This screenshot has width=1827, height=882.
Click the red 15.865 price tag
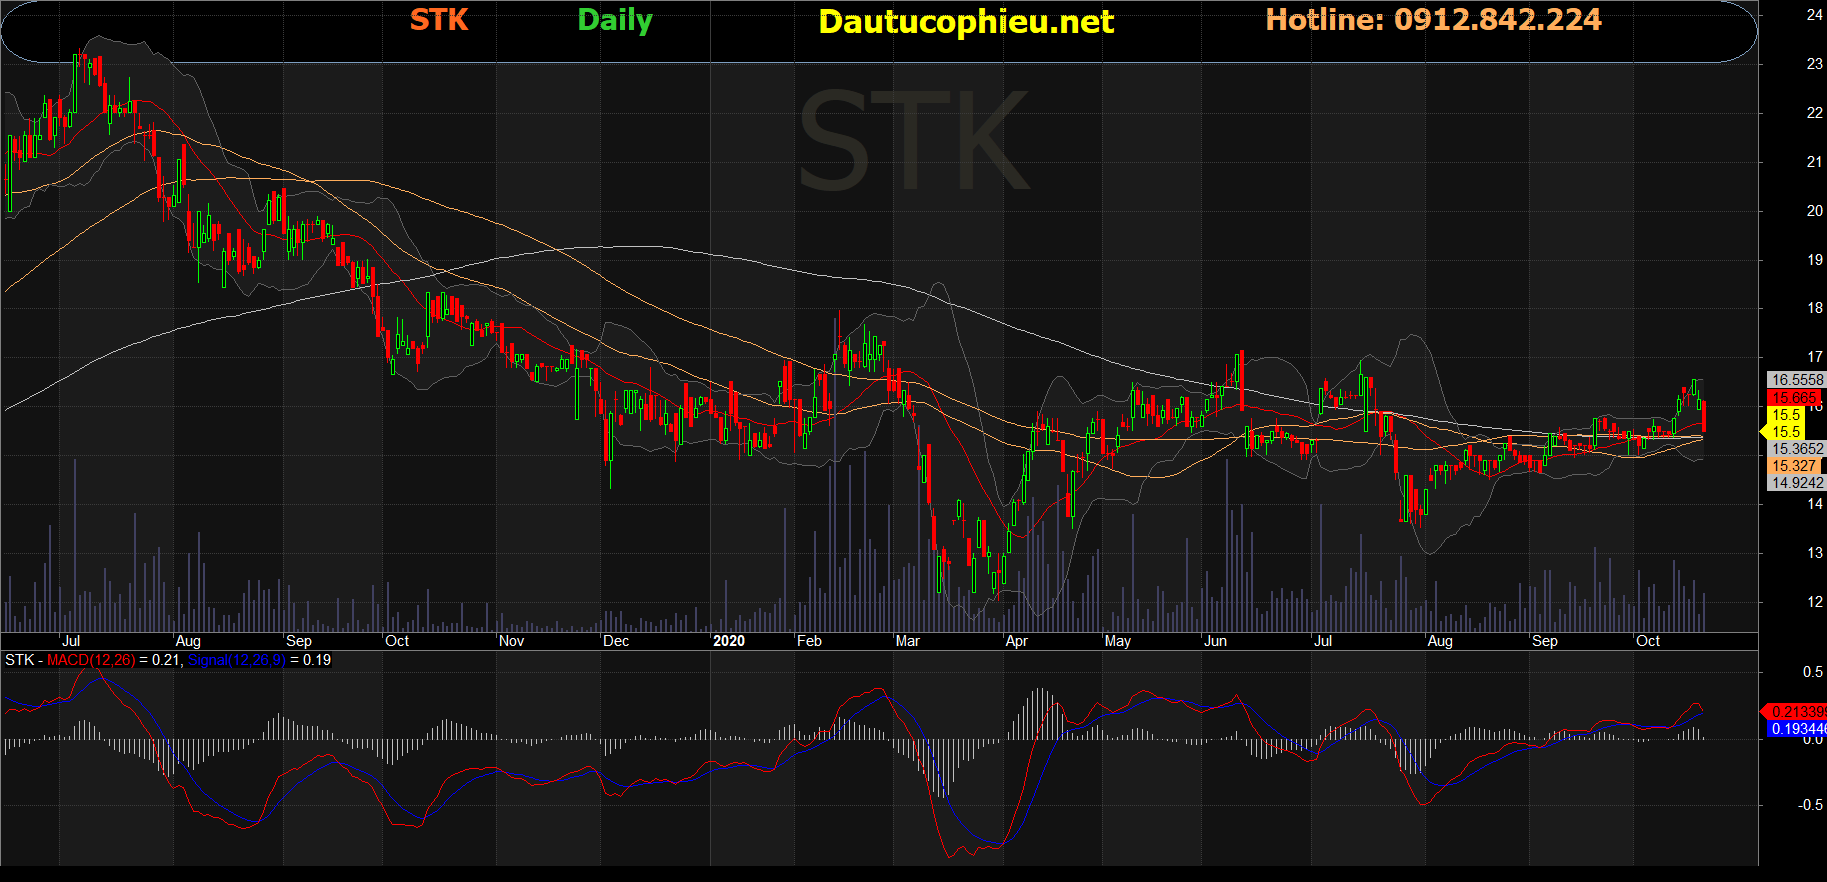[x=1794, y=398]
